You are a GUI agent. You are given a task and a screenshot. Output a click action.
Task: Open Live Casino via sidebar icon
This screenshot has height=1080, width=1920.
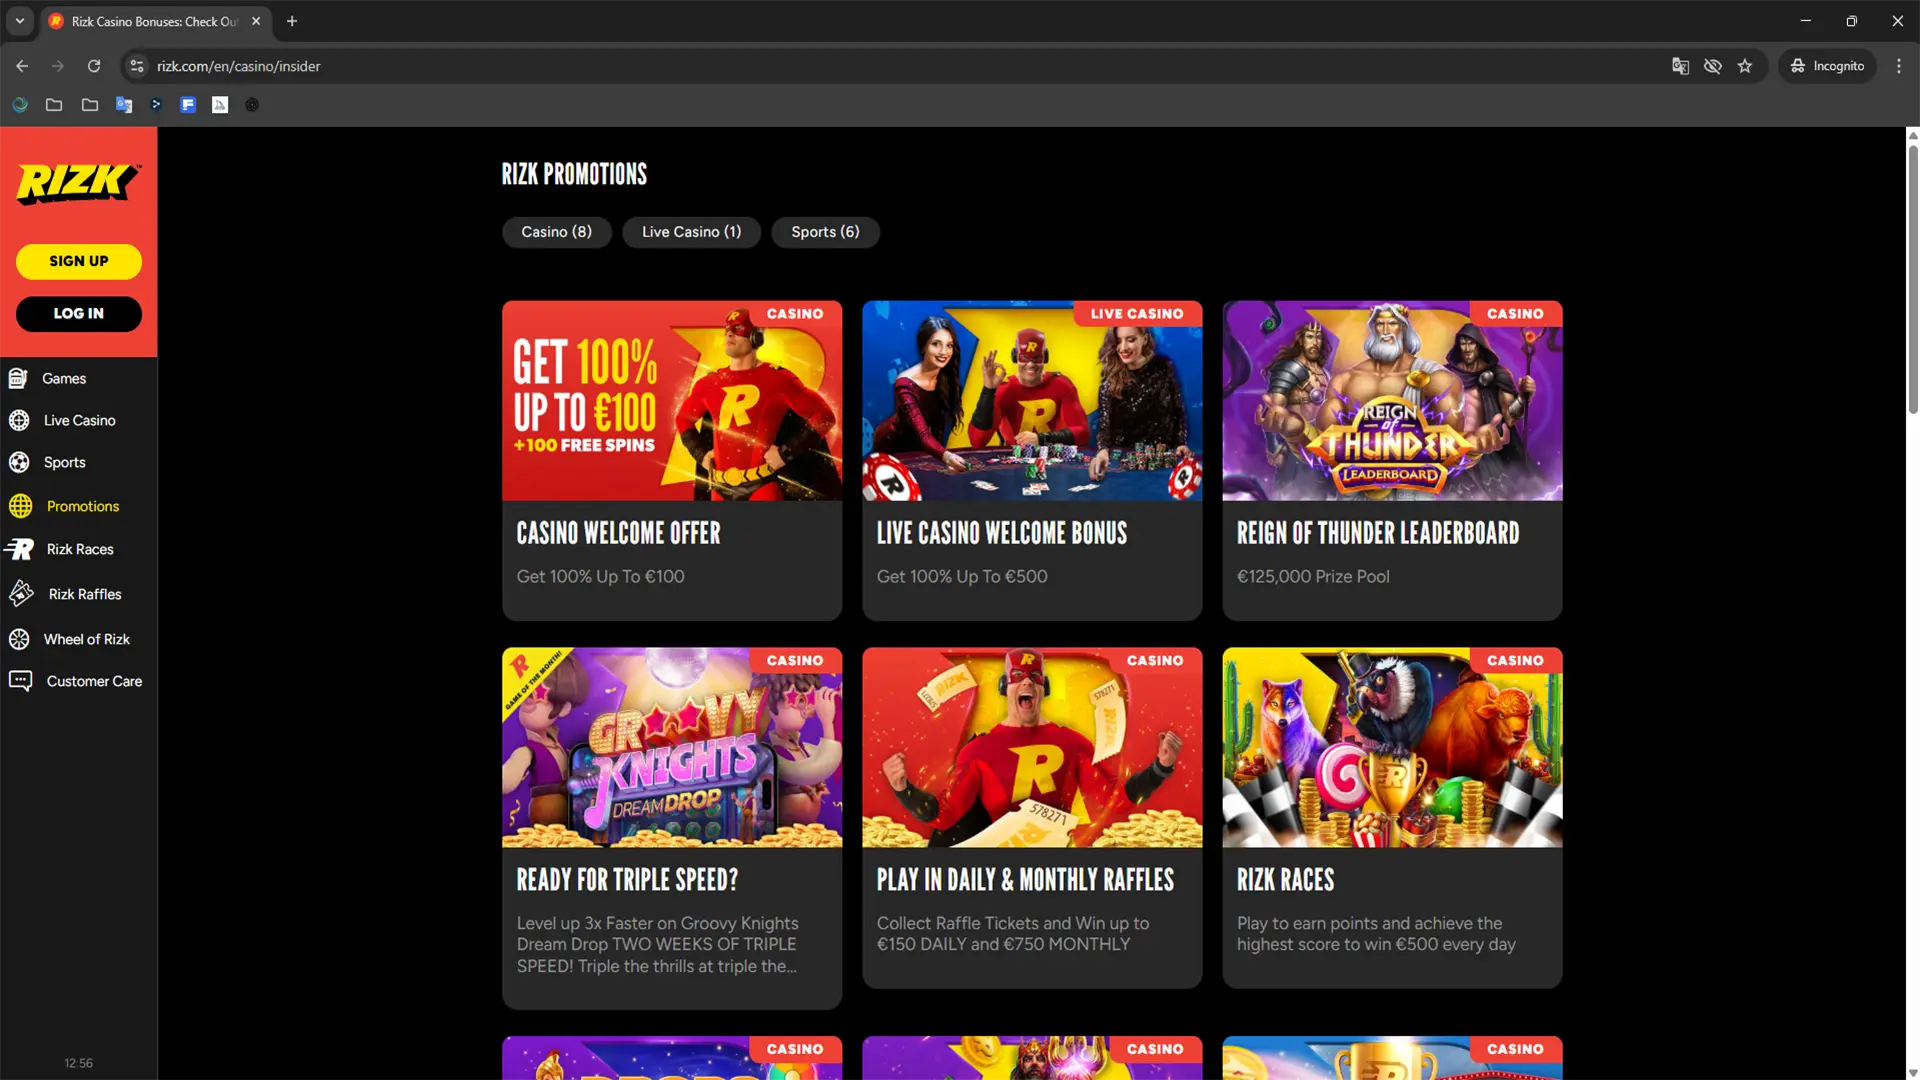tap(19, 420)
